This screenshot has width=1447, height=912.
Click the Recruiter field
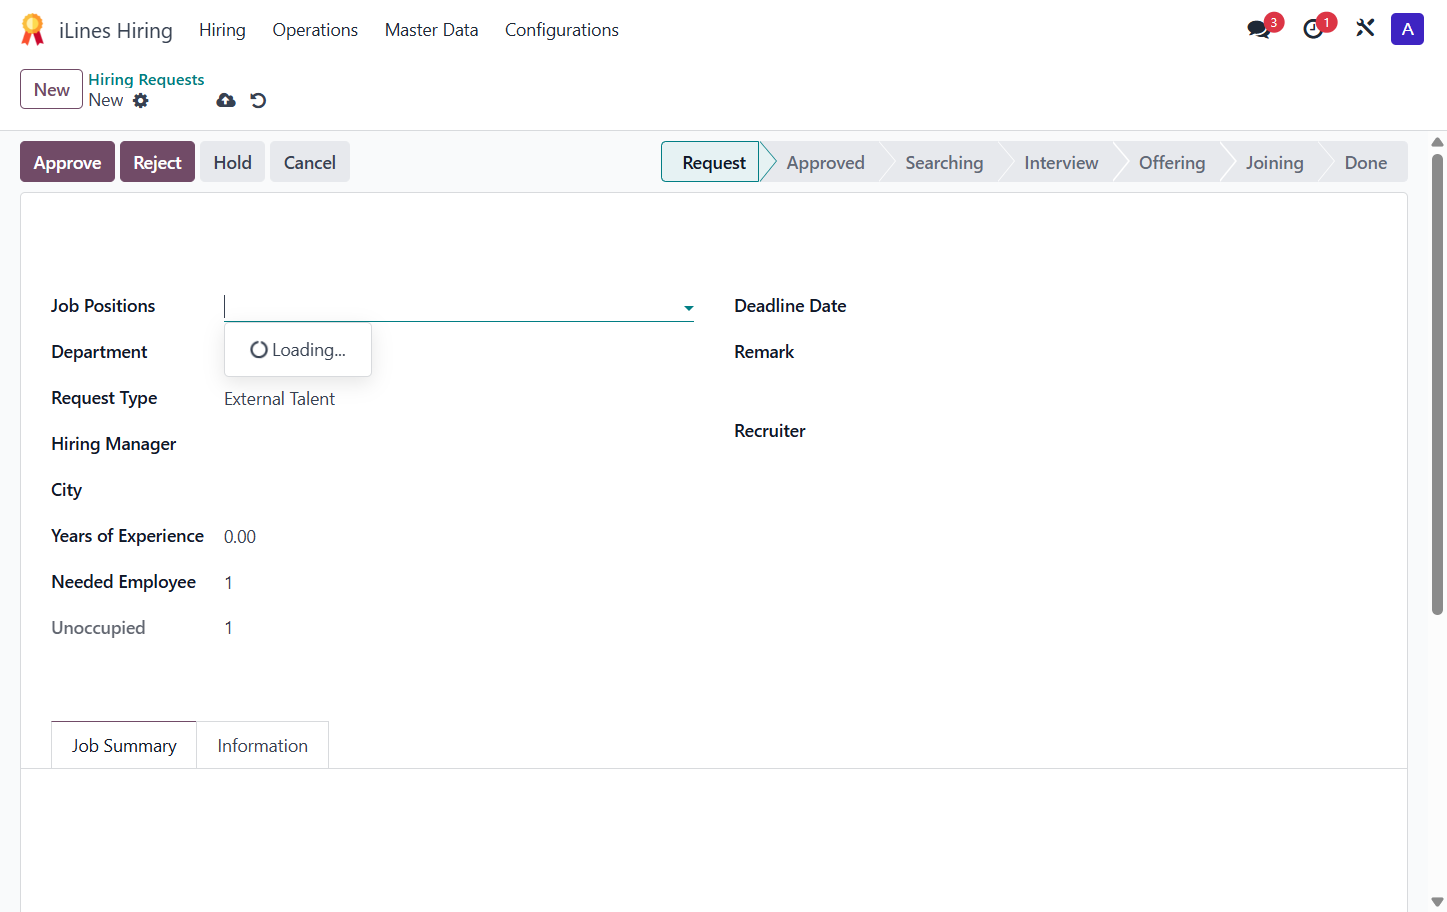(x=1141, y=431)
